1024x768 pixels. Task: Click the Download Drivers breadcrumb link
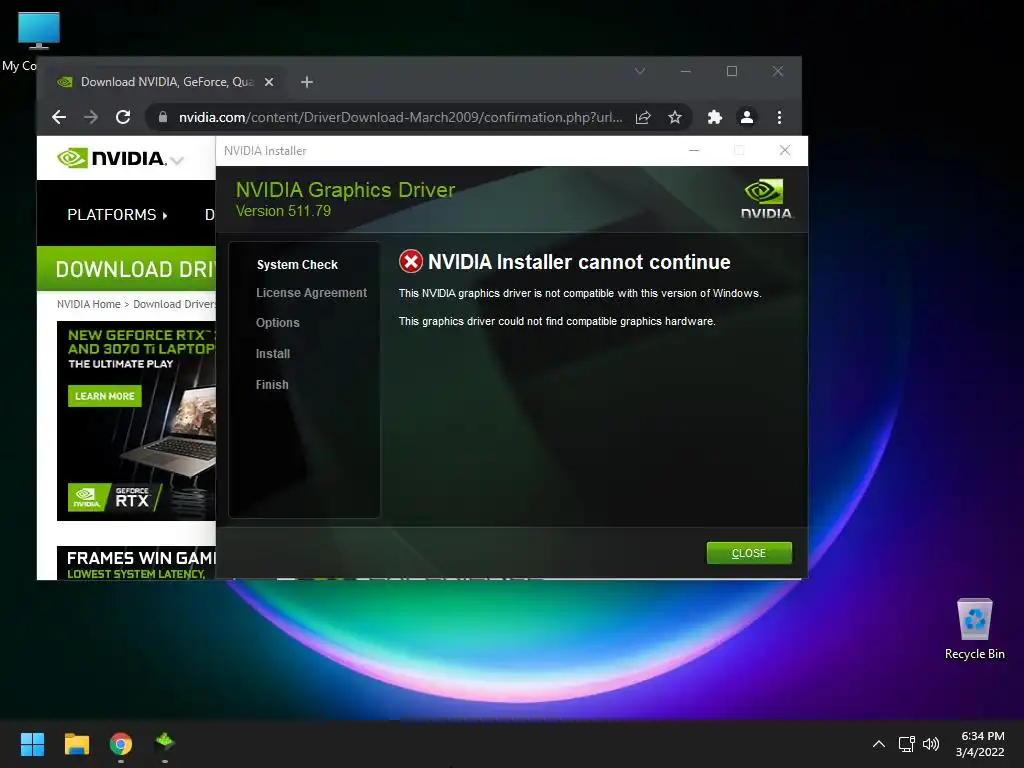(174, 304)
